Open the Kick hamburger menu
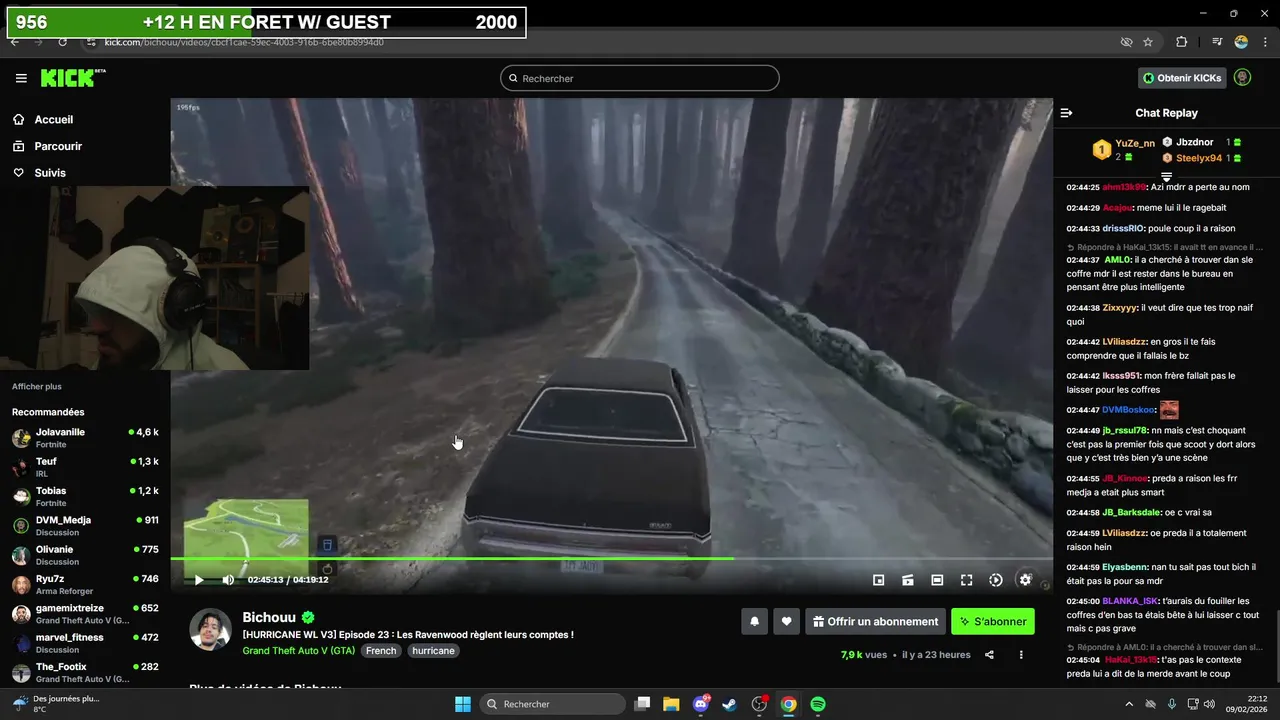This screenshot has height=720, width=1280. 21,78
